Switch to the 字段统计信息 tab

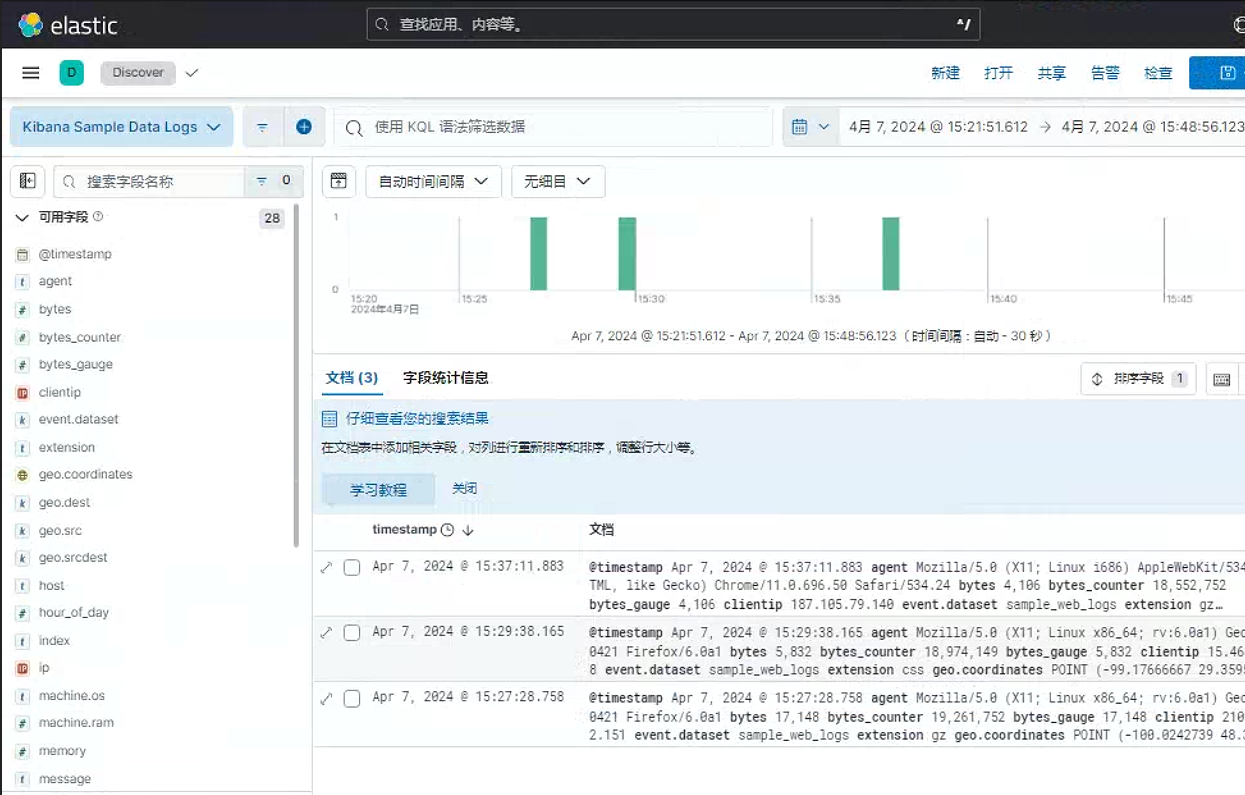pos(446,378)
